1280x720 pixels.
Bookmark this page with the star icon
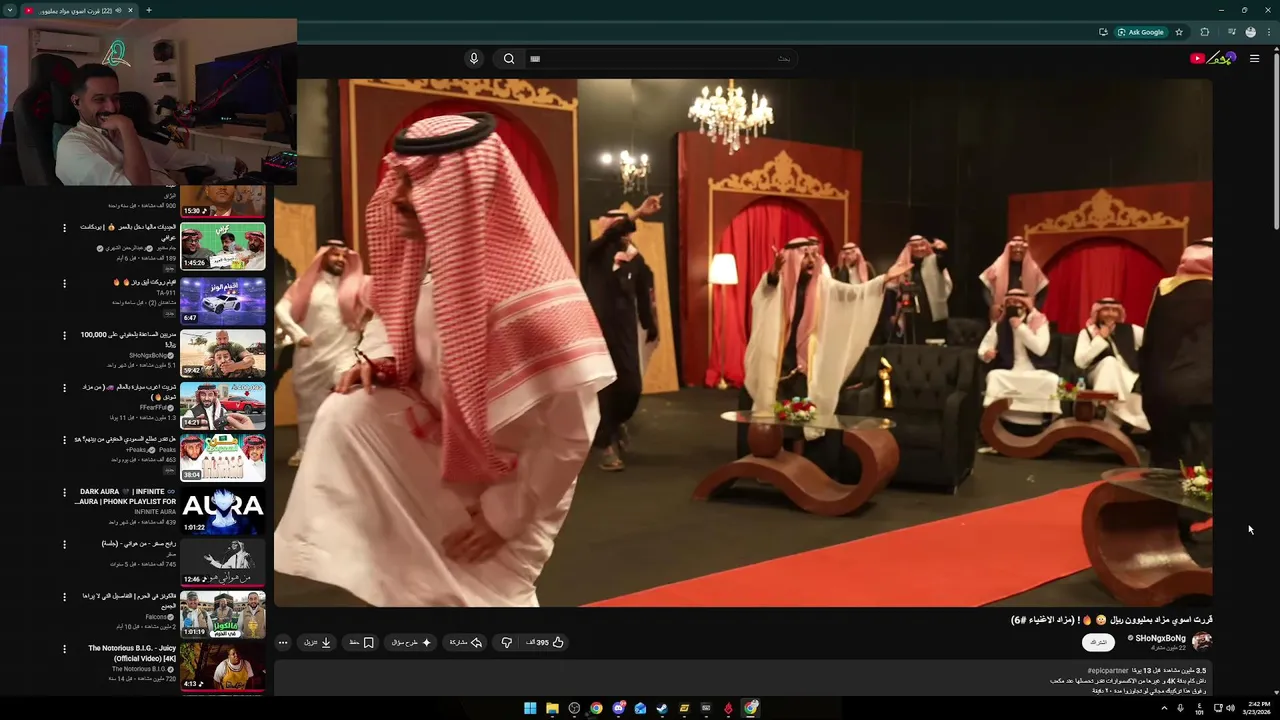[x=1179, y=32]
